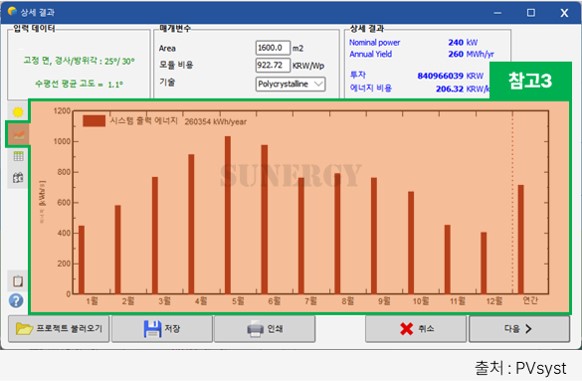Click the 수평선 평균 고도 text
582x381 pixels.
pyautogui.click(x=79, y=84)
